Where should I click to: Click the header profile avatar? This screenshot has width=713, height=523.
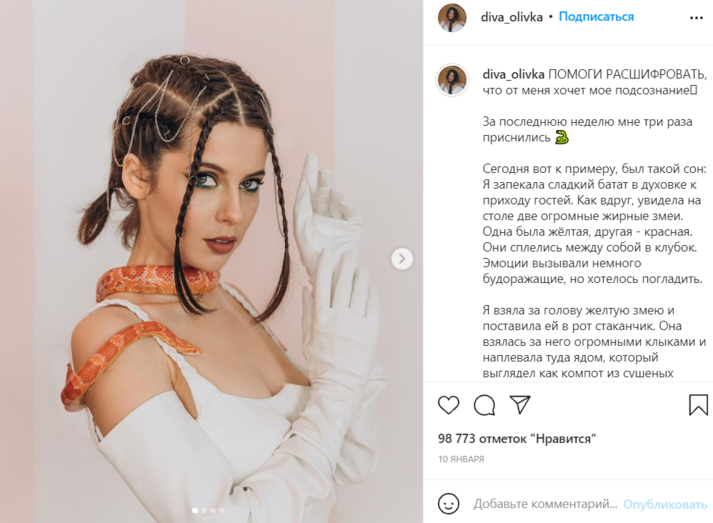click(452, 18)
